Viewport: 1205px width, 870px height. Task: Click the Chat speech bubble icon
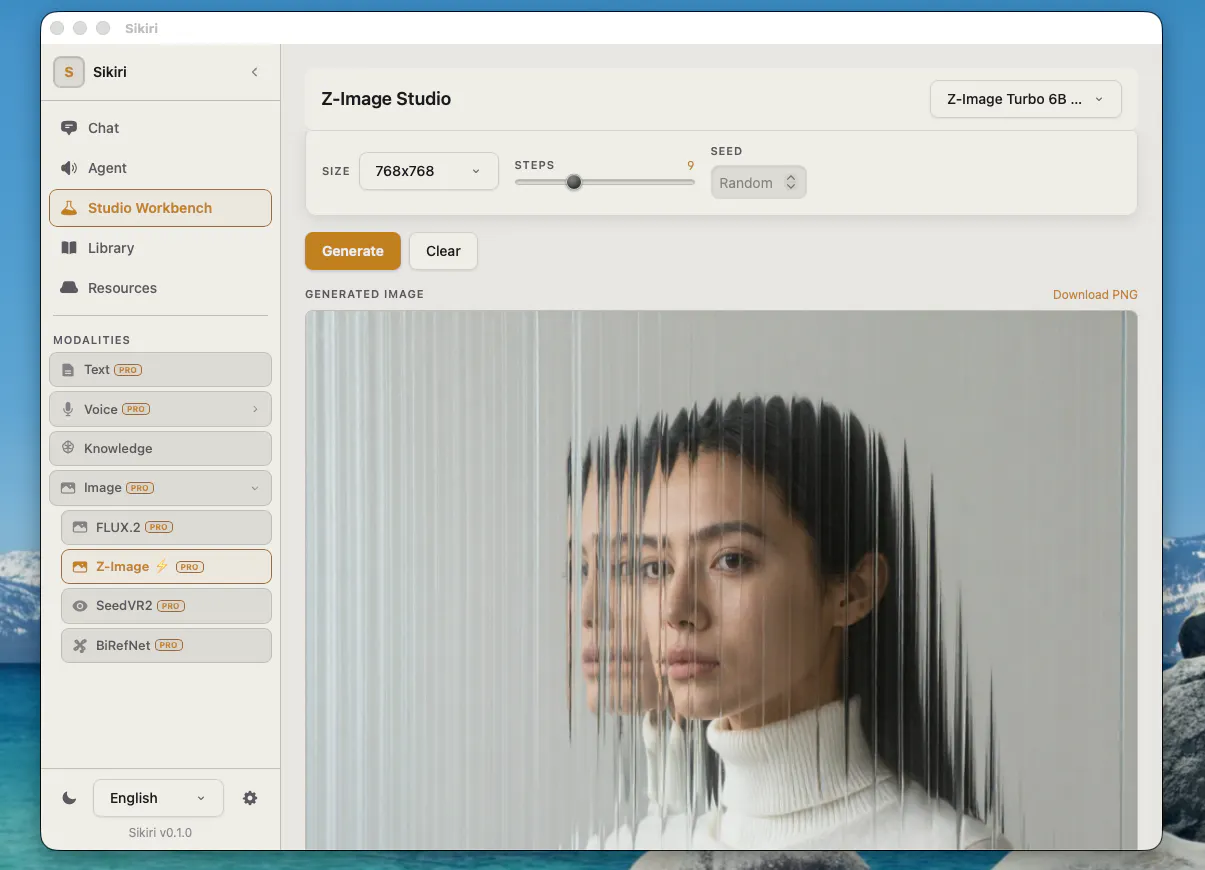69,128
